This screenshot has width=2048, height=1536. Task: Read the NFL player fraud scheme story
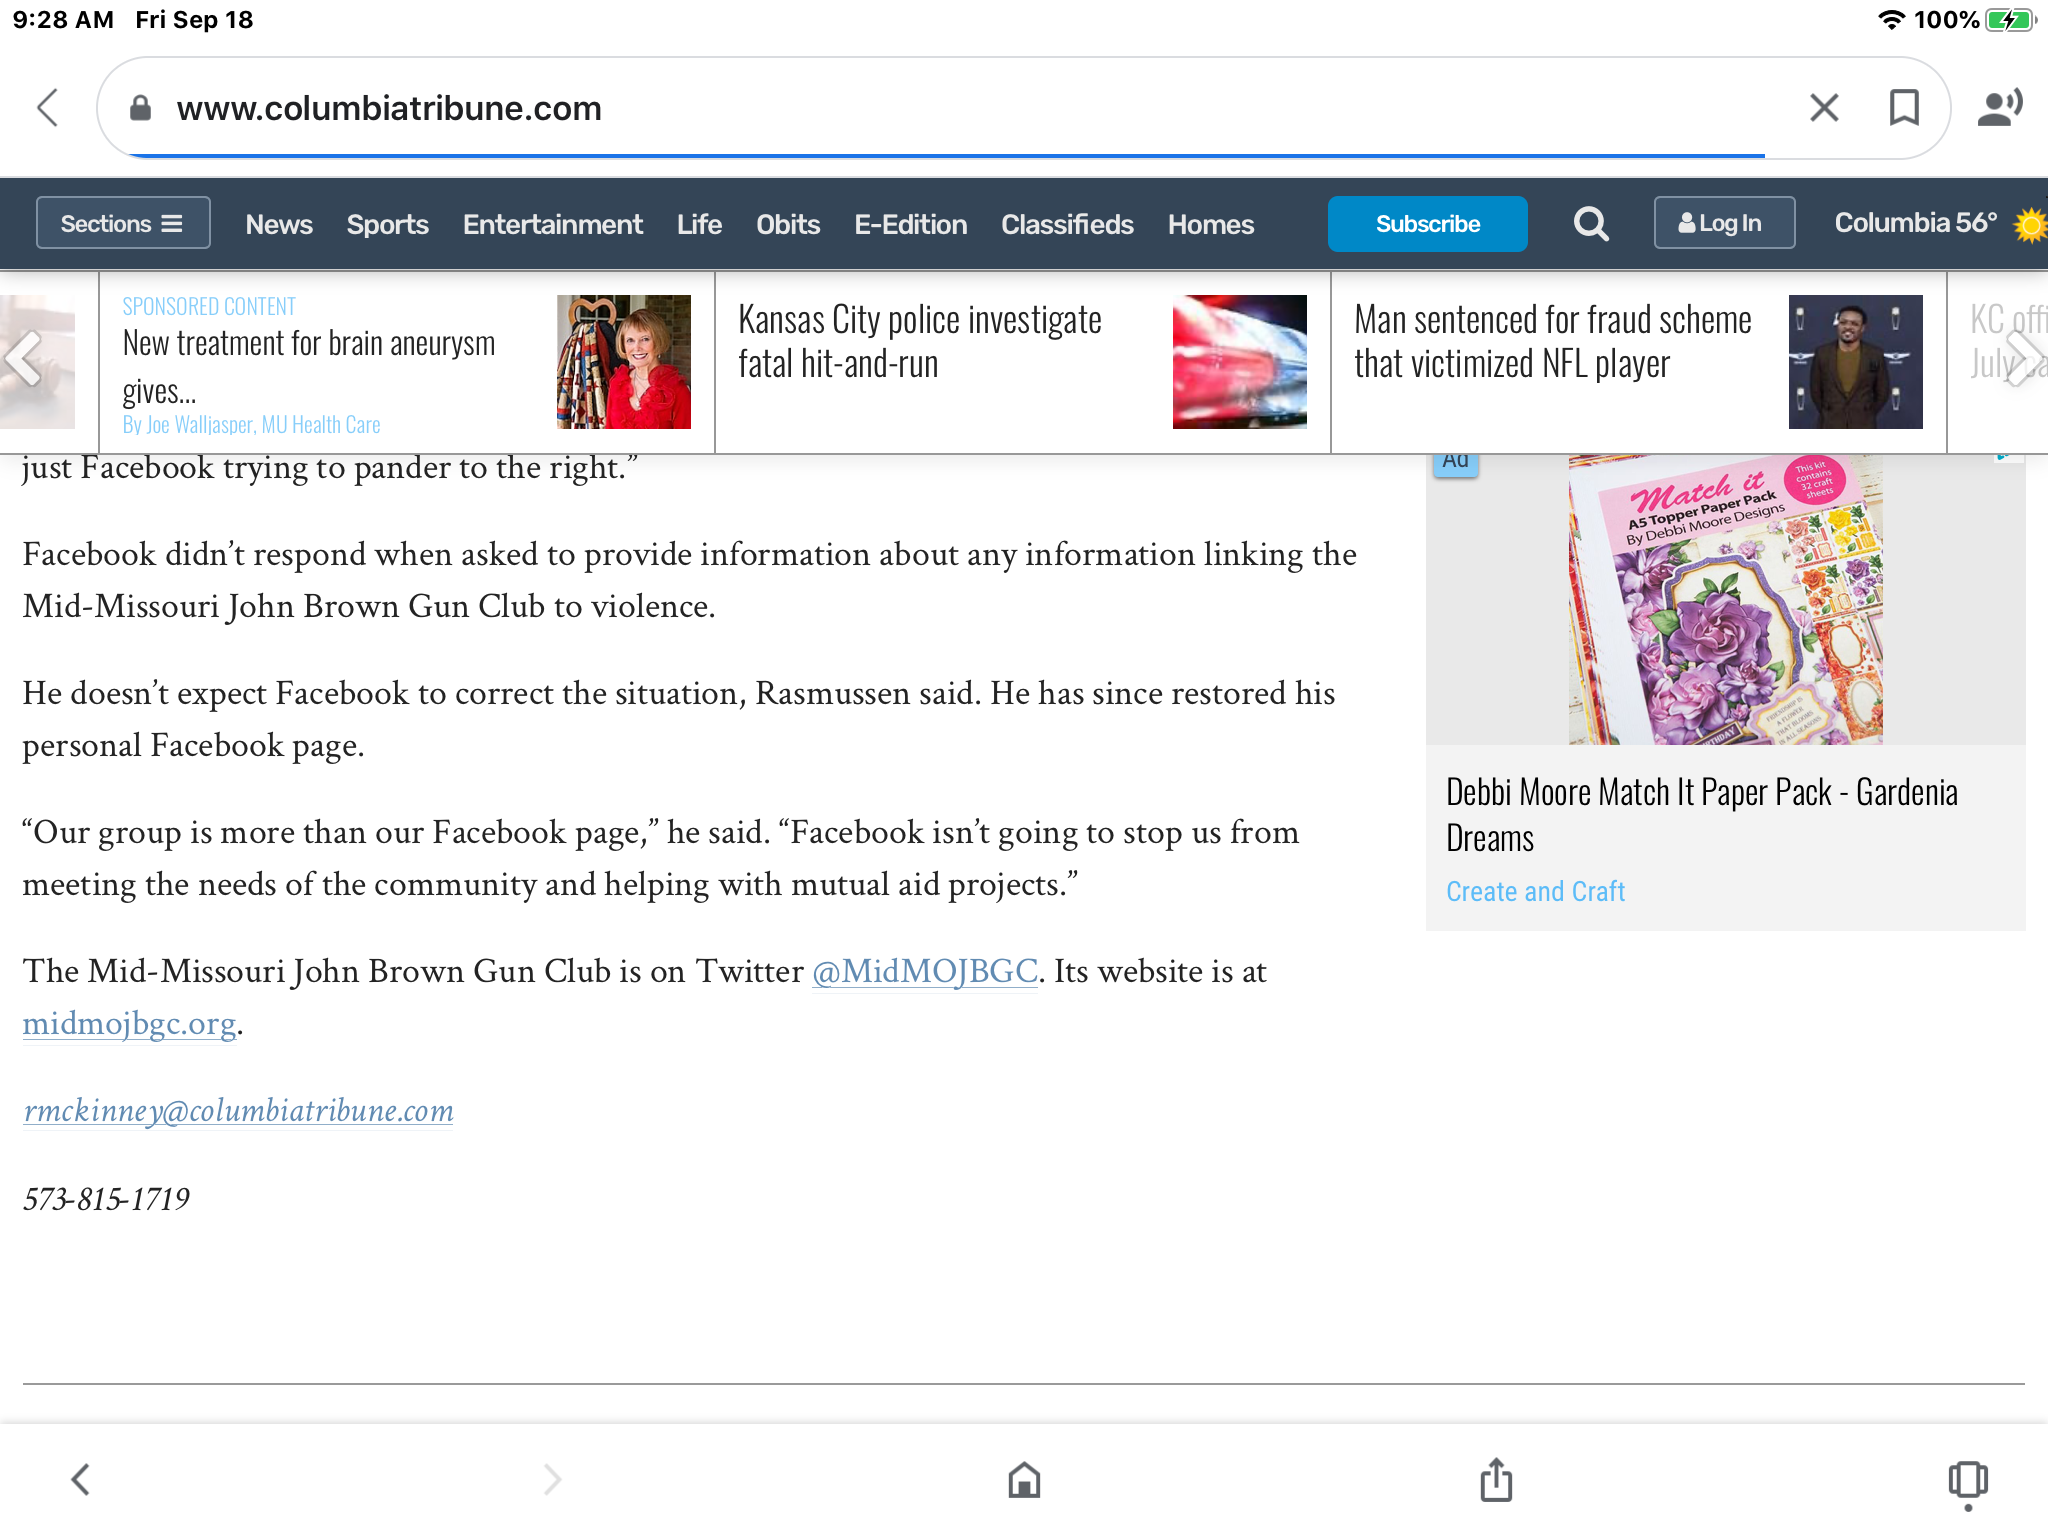pyautogui.click(x=1552, y=341)
